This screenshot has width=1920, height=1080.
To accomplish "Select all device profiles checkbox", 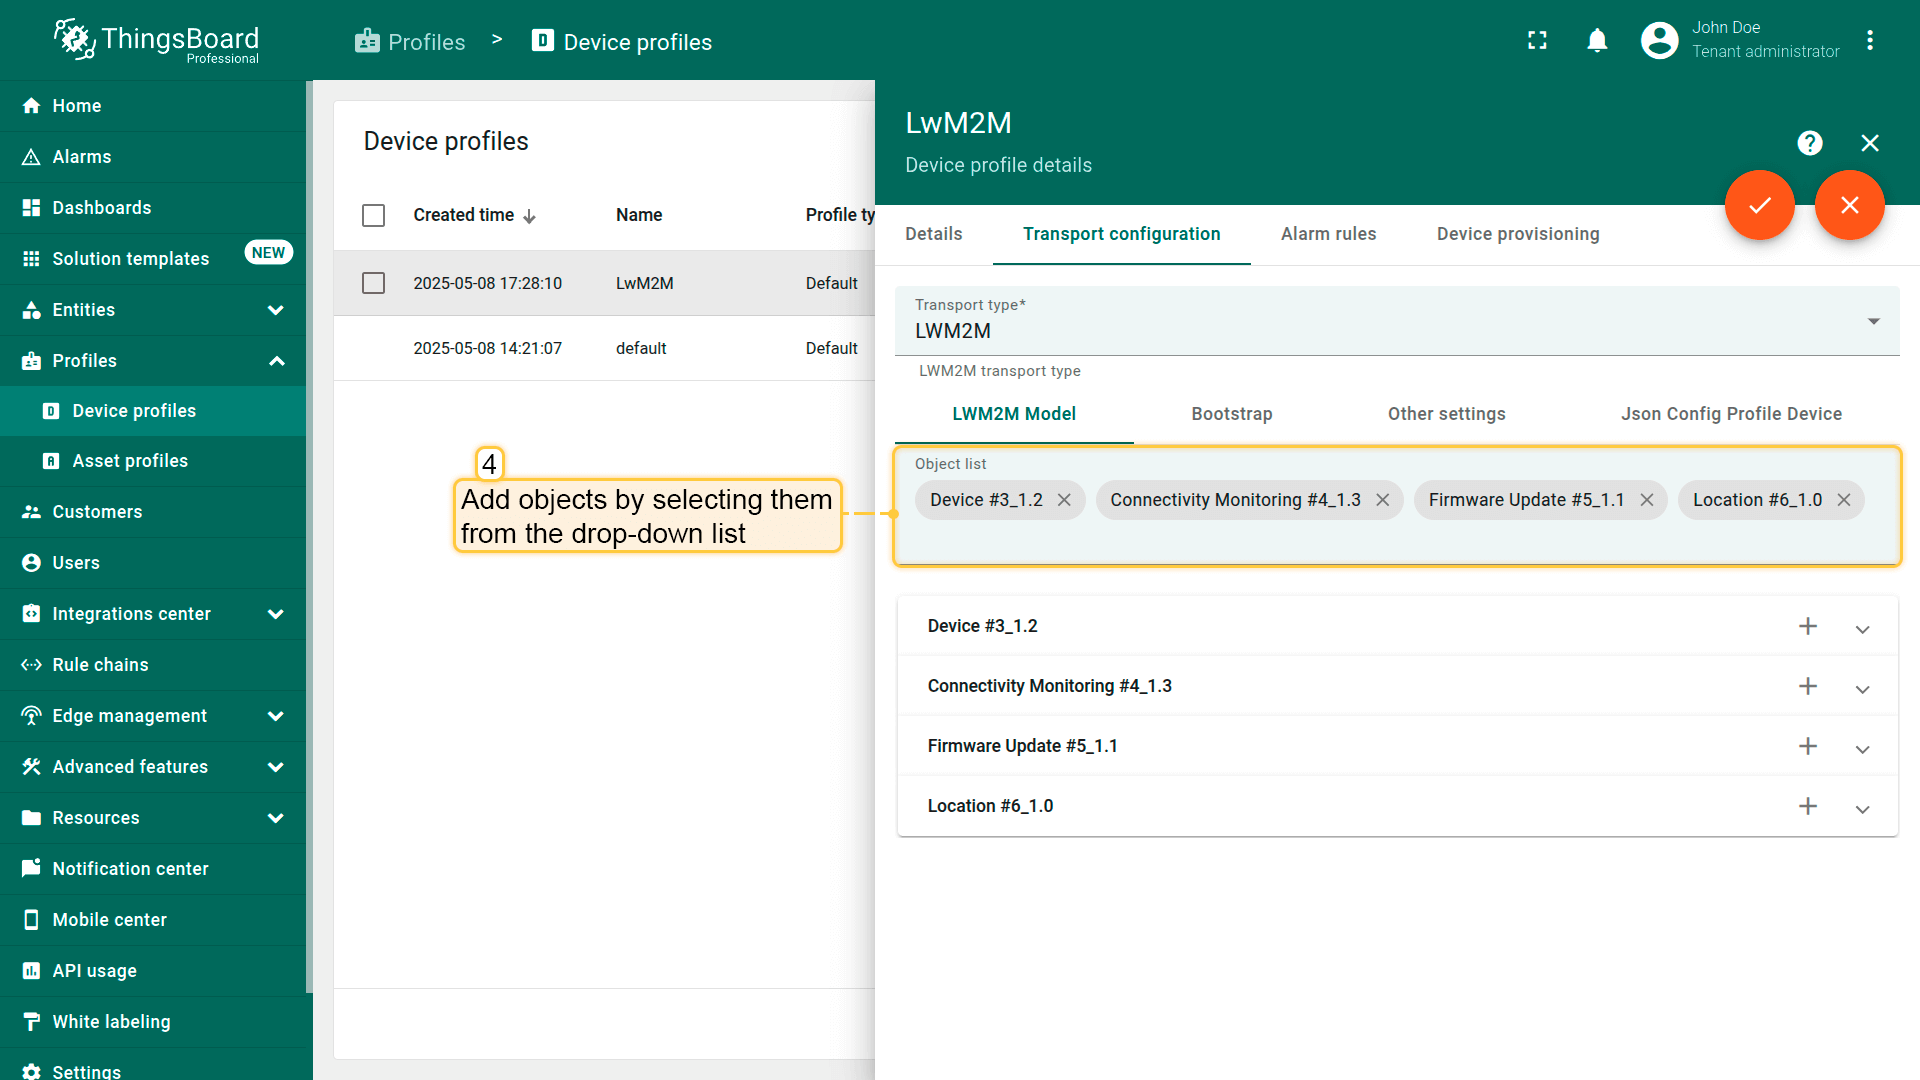I will point(373,215).
